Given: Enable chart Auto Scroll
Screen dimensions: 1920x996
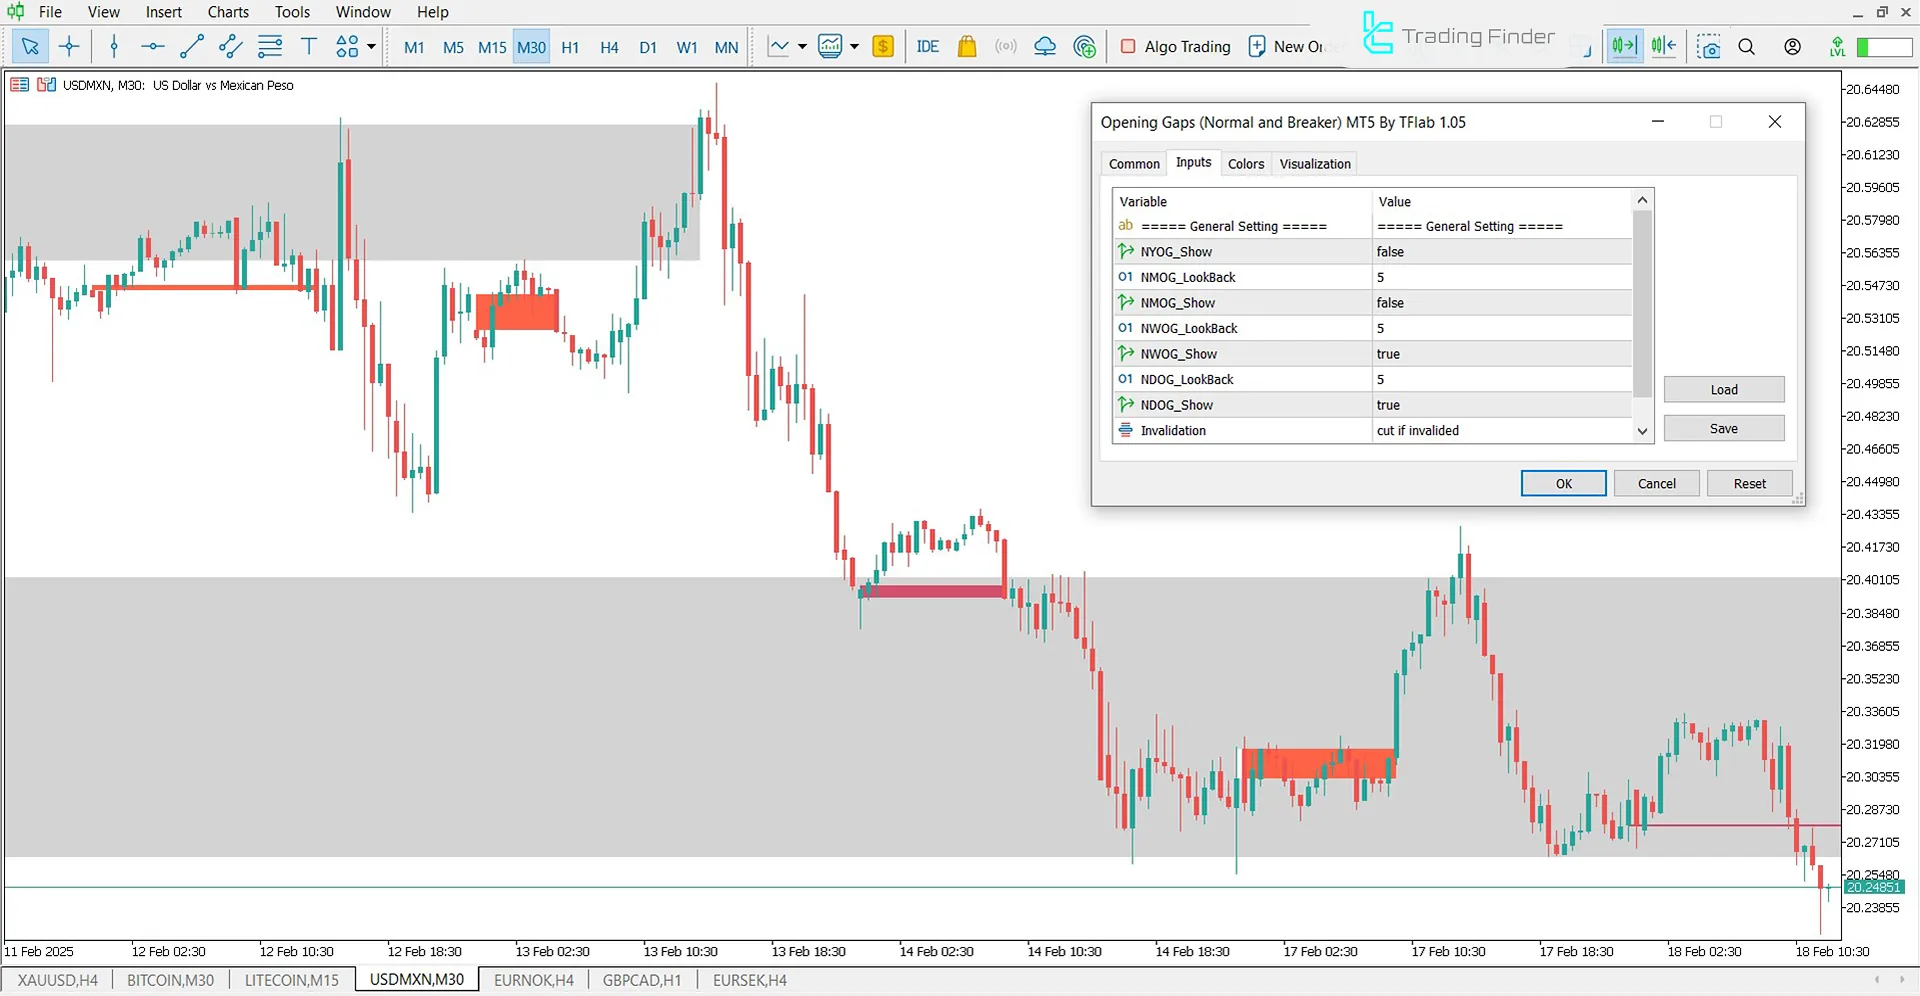Looking at the screenshot, I should point(1623,45).
